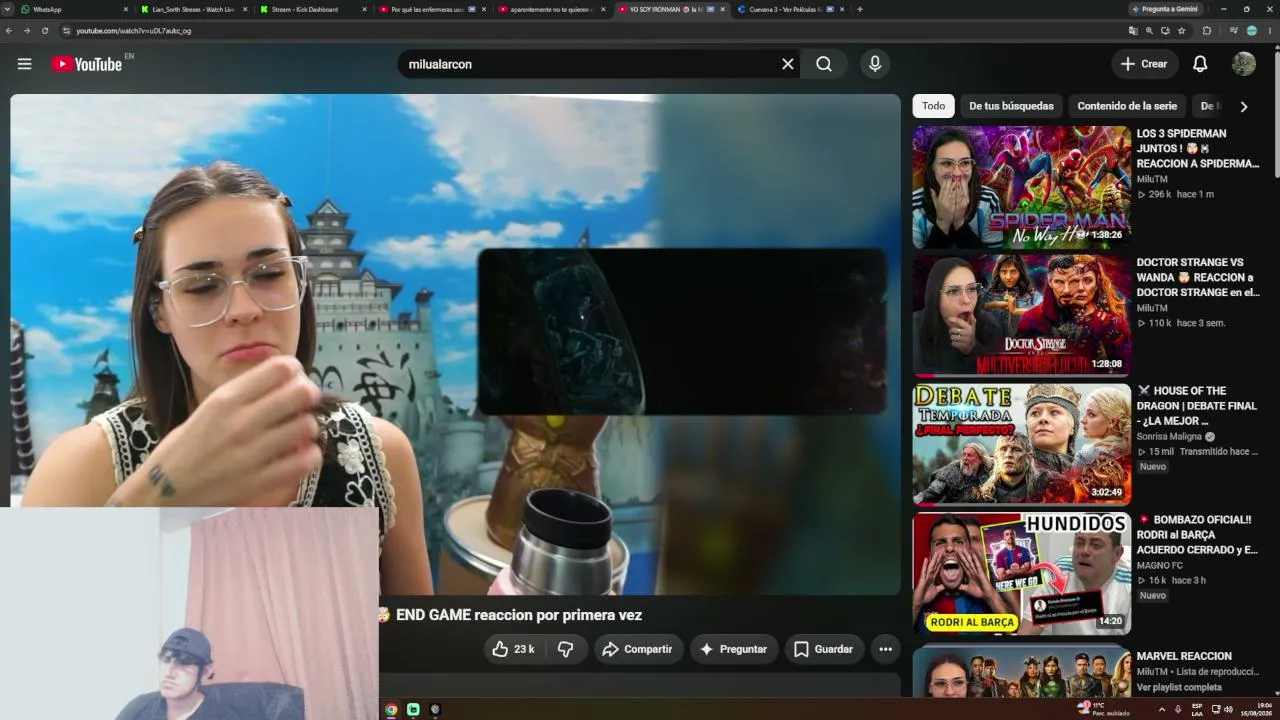The width and height of the screenshot is (1280, 720).
Task: Like the video with 23 k likes
Action: [x=514, y=649]
